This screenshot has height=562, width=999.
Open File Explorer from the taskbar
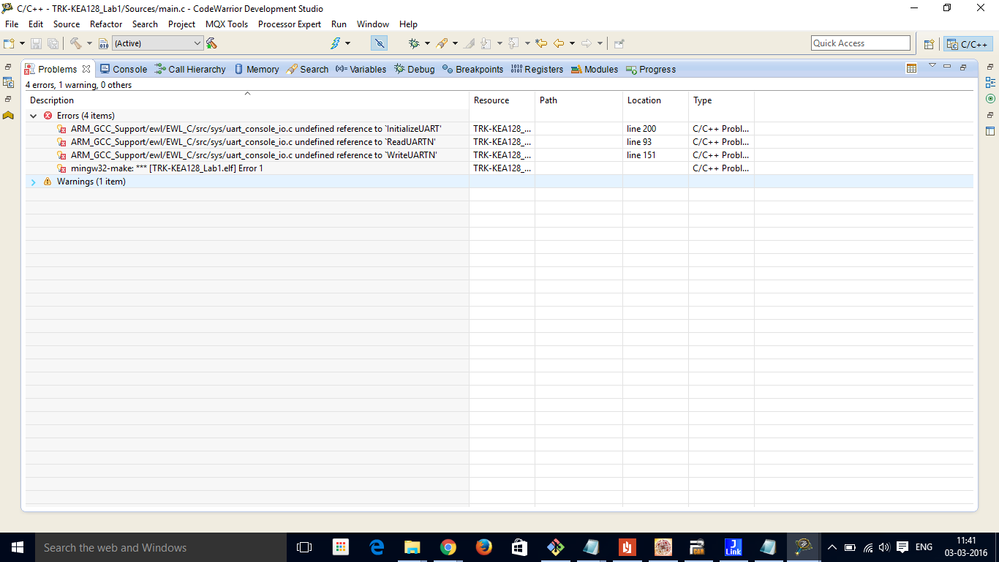(412, 547)
